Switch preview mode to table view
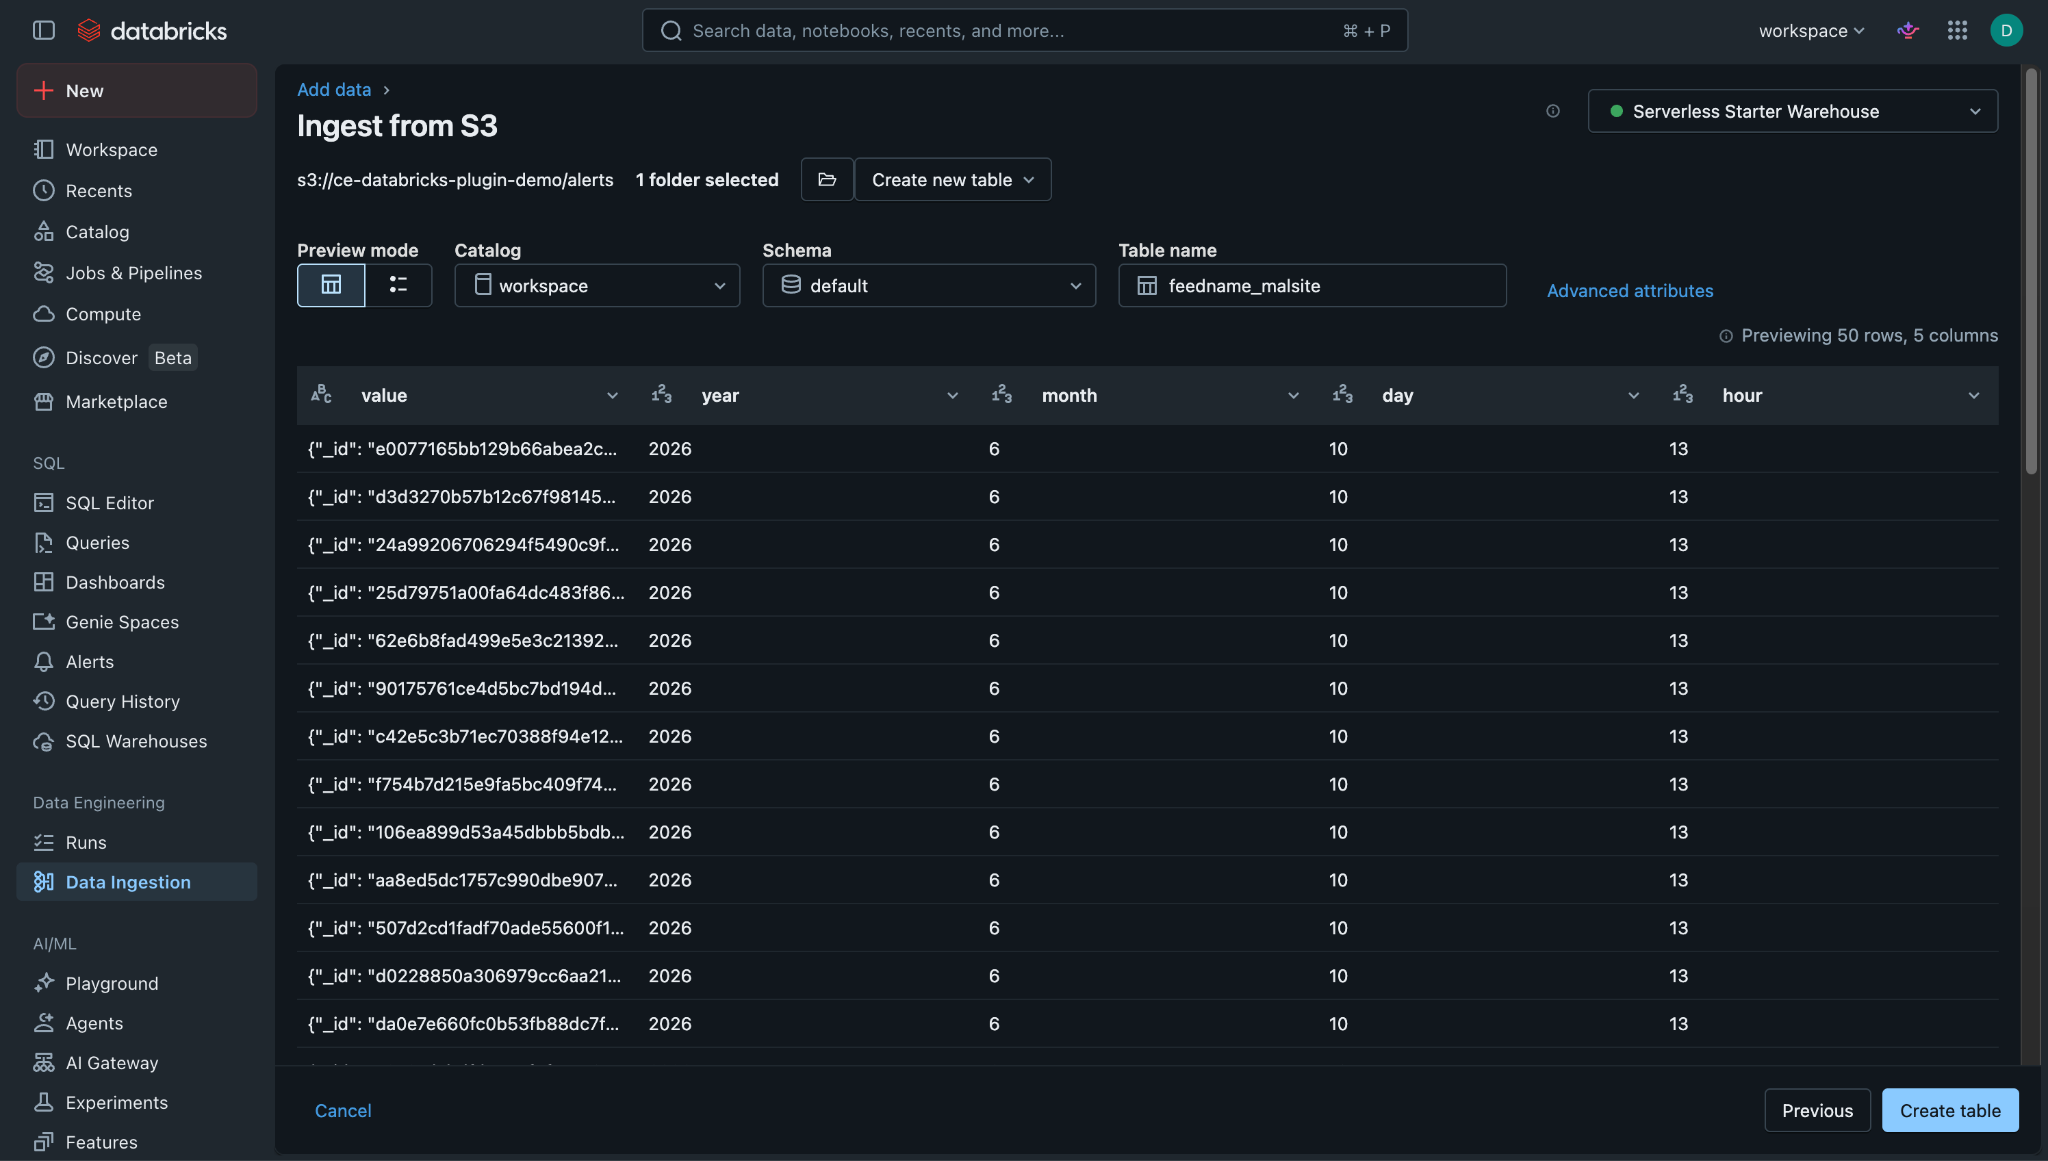This screenshot has width=2048, height=1161. [x=331, y=286]
